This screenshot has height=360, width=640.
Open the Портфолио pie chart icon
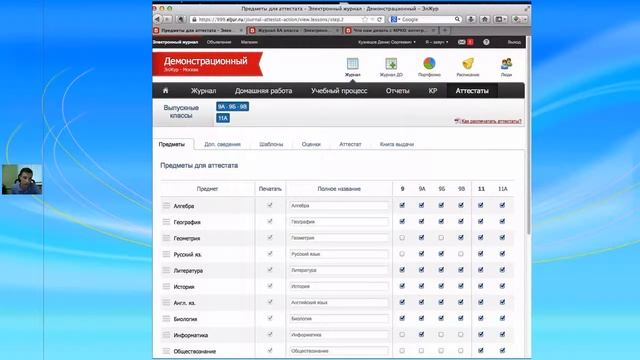tap(429, 64)
